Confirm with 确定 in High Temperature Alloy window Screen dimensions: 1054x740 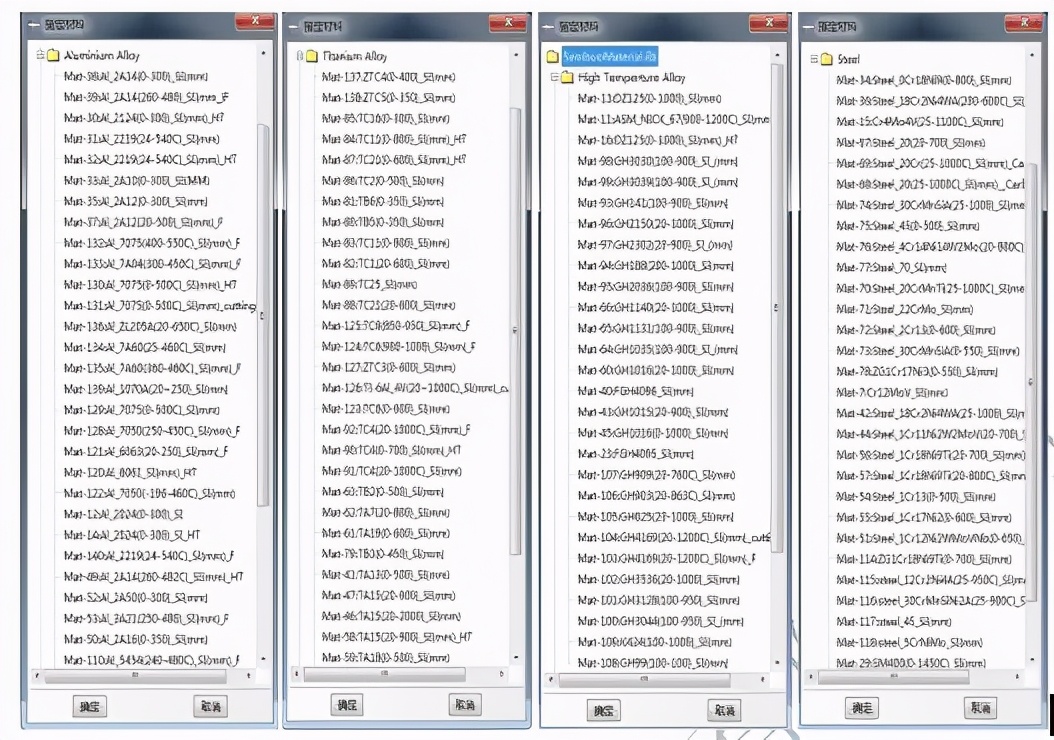point(604,710)
